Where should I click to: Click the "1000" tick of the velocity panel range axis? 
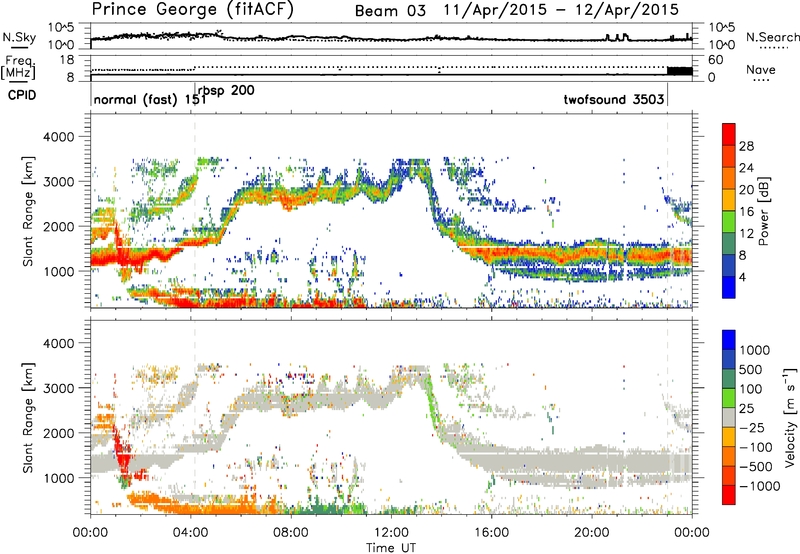click(59, 478)
